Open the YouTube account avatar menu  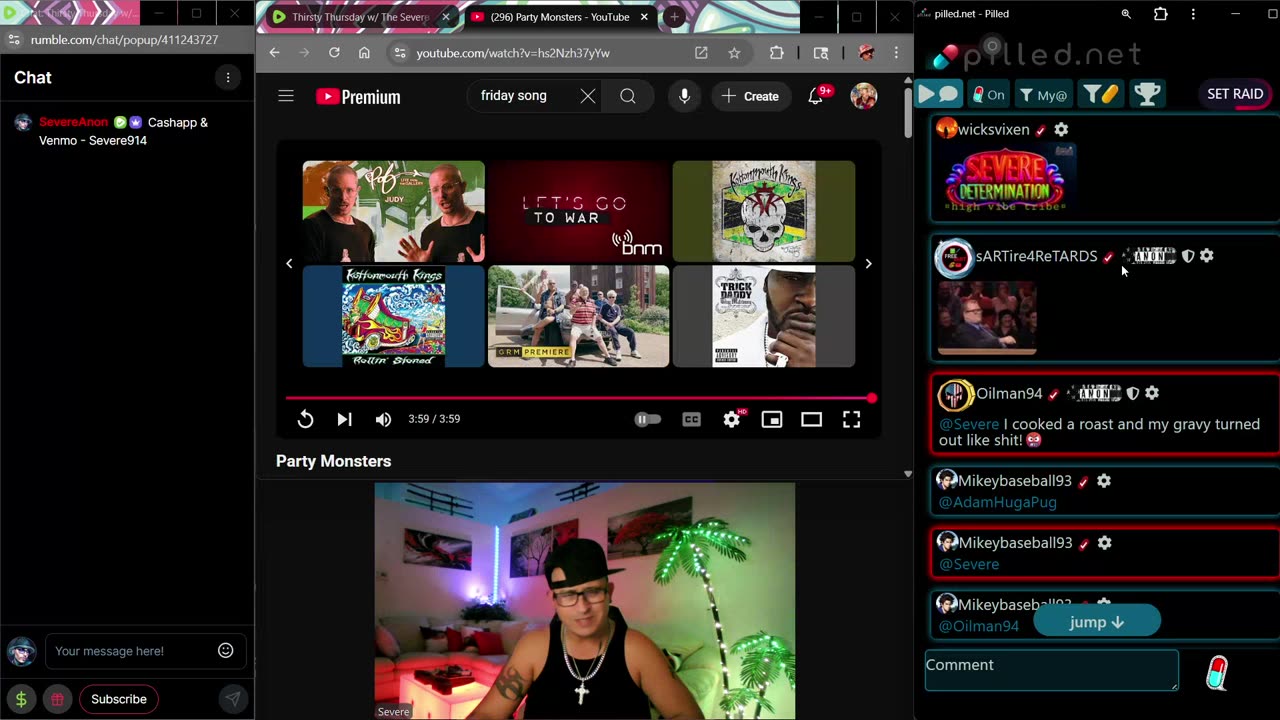click(x=864, y=96)
